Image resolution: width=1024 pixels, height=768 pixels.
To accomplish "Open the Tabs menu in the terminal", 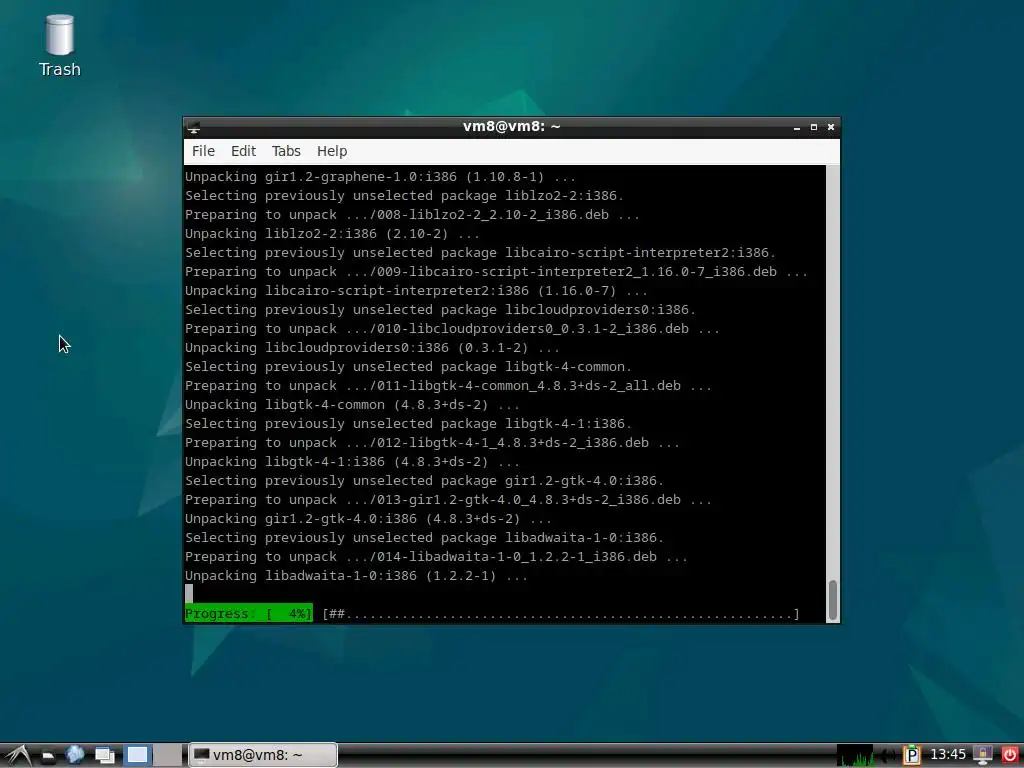I will [286, 151].
